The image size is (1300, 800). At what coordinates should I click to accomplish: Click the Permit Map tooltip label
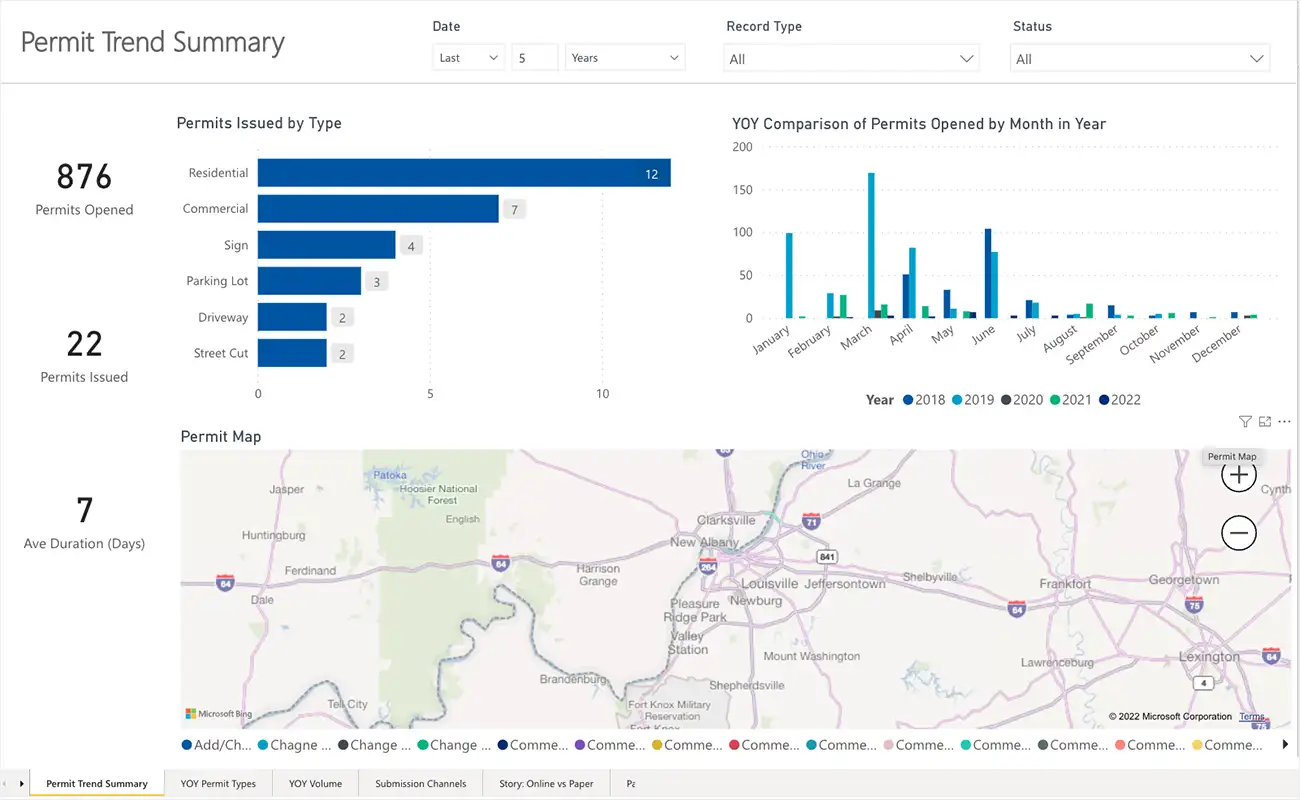point(1232,456)
